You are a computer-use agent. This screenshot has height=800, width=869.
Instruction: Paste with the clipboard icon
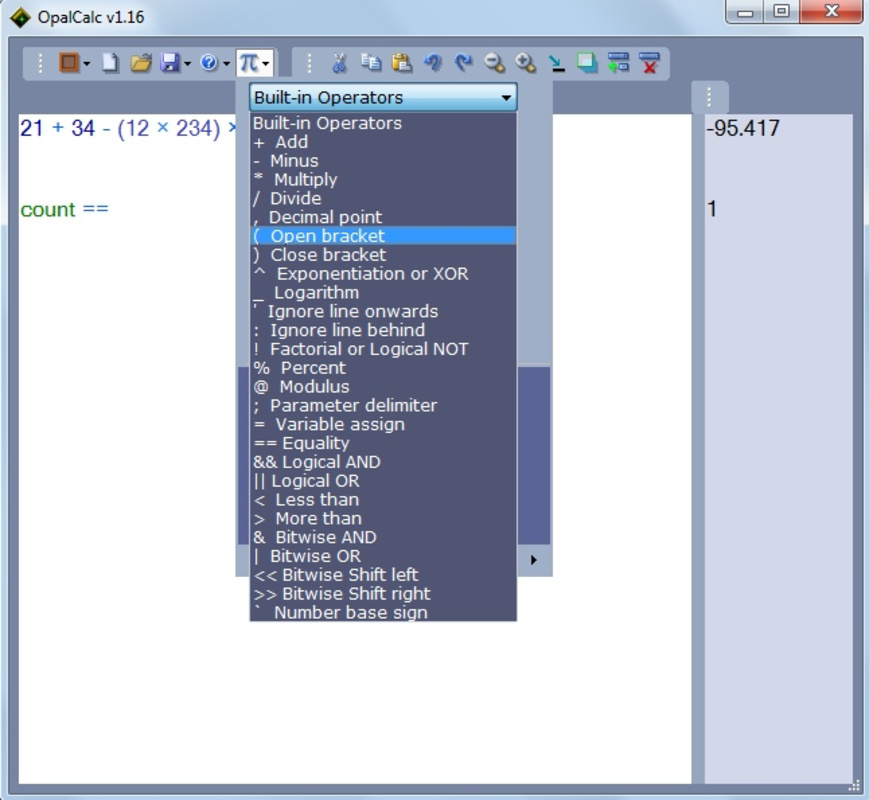(401, 63)
